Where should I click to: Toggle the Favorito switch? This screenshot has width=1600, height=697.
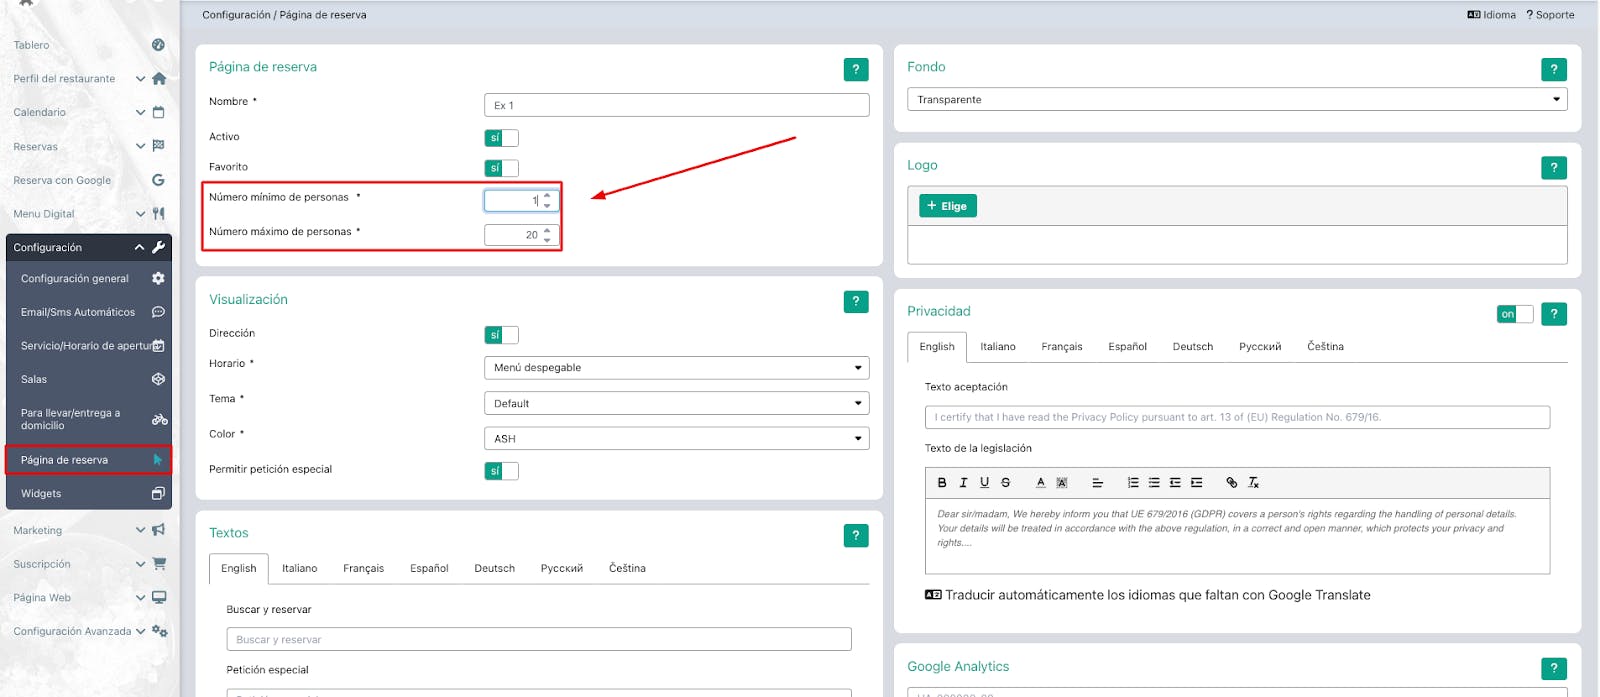[x=501, y=168]
